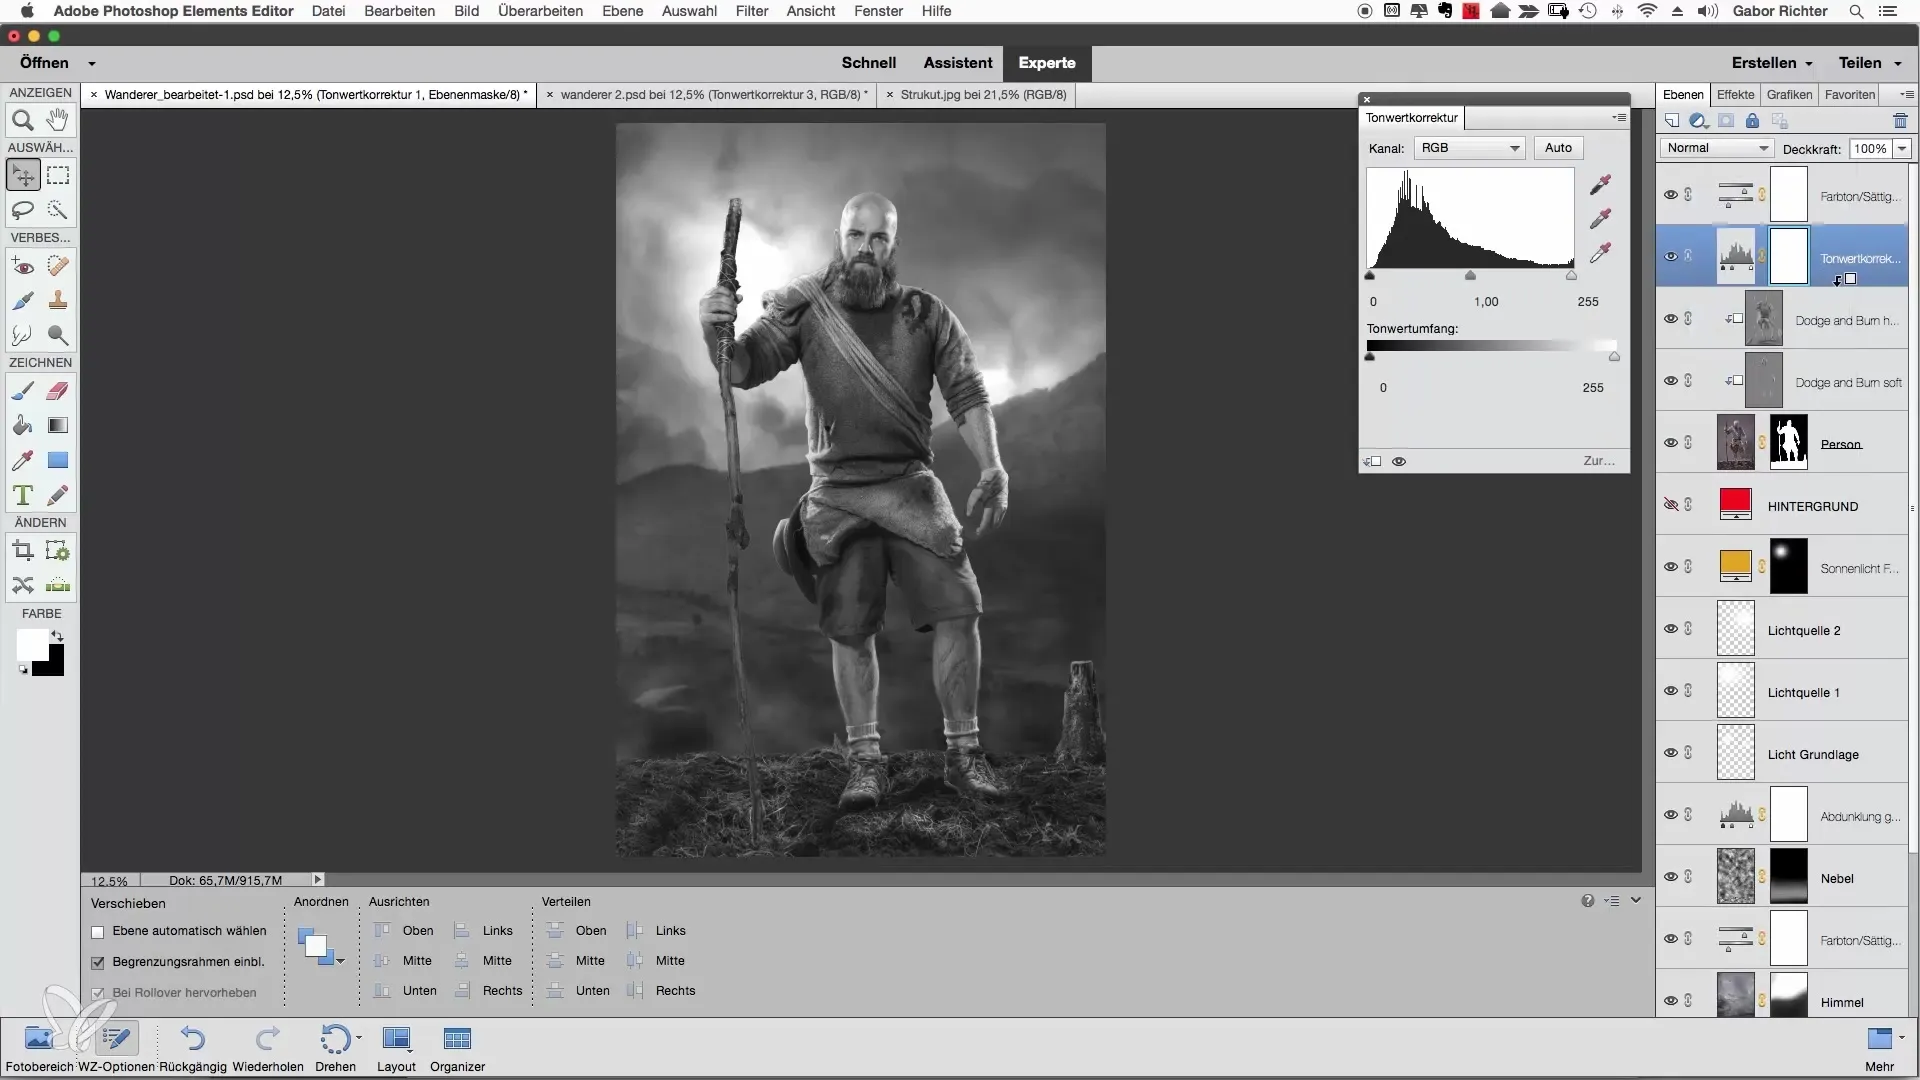The image size is (1920, 1080).
Task: Click the black point eyedropper in Tonwertkorrektur
Action: coord(1601,184)
